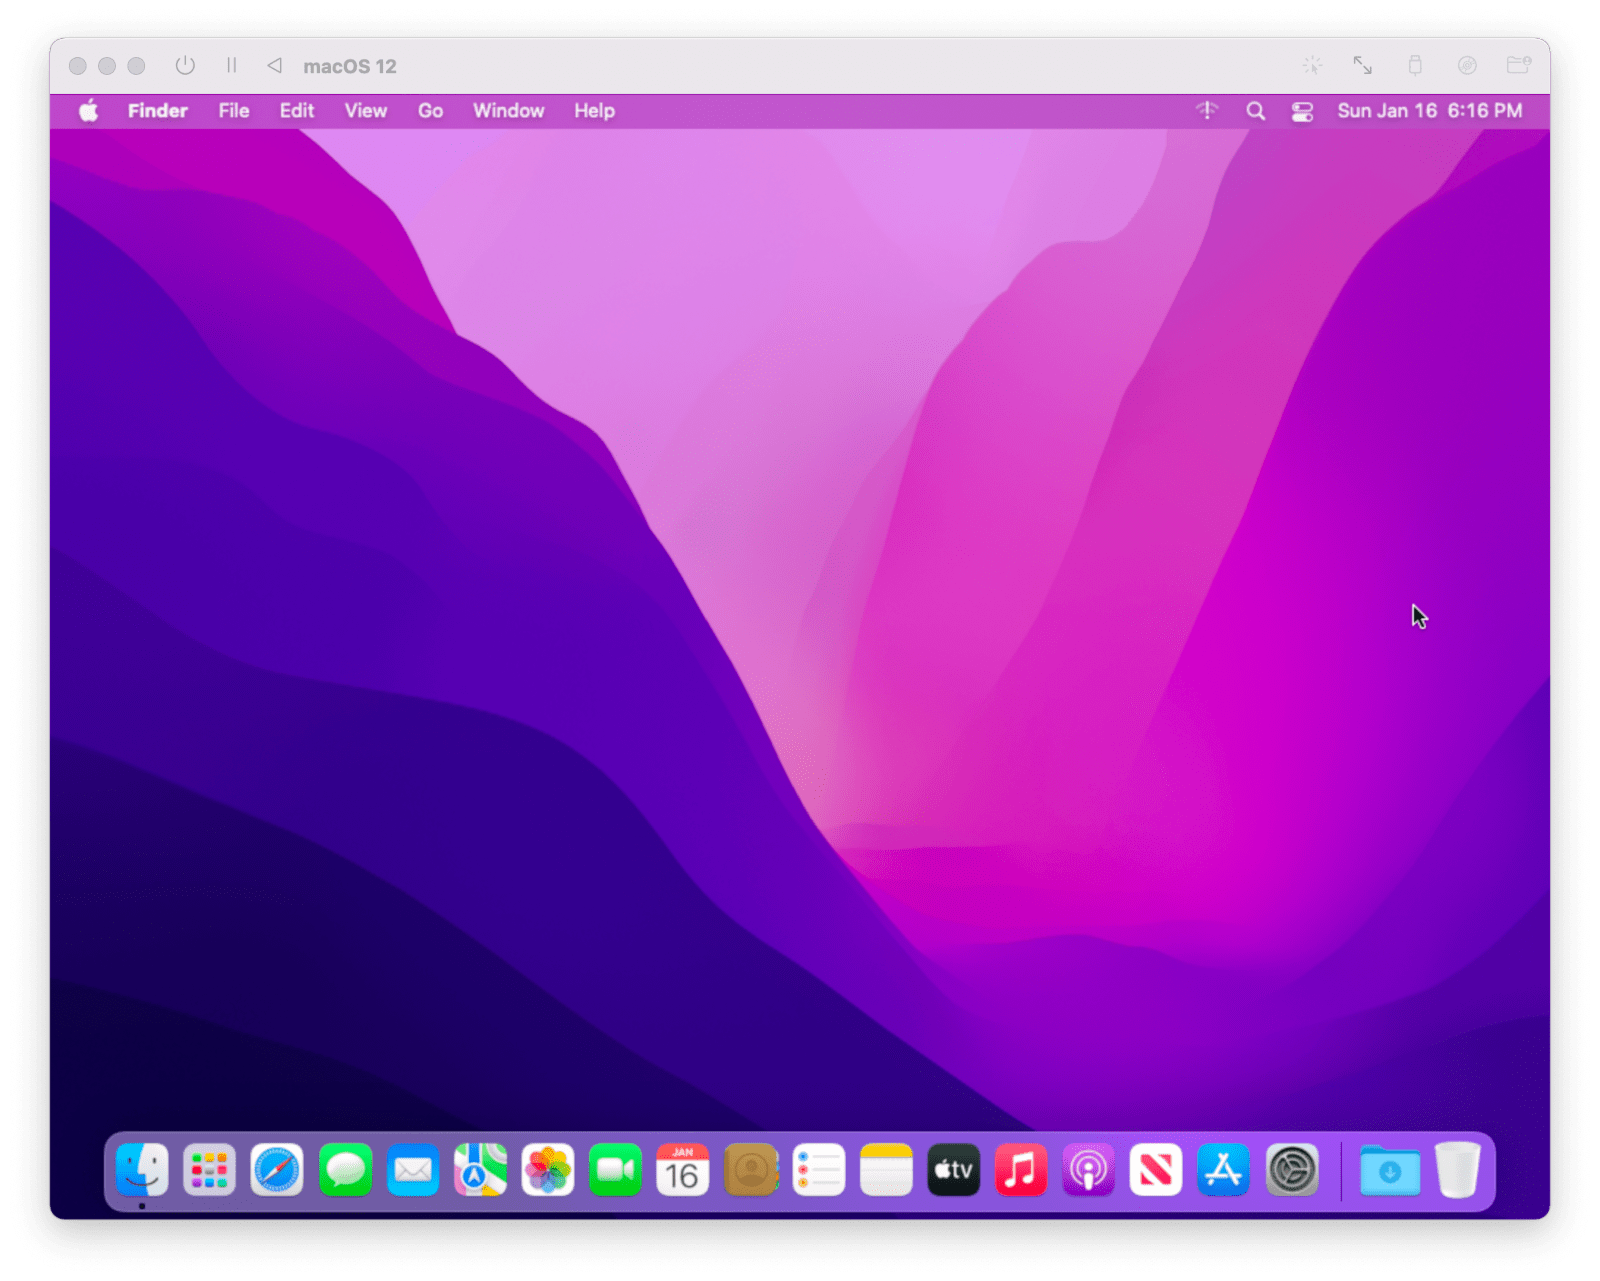Open Notes from the Dock
This screenshot has width=1600, height=1281.
886,1170
